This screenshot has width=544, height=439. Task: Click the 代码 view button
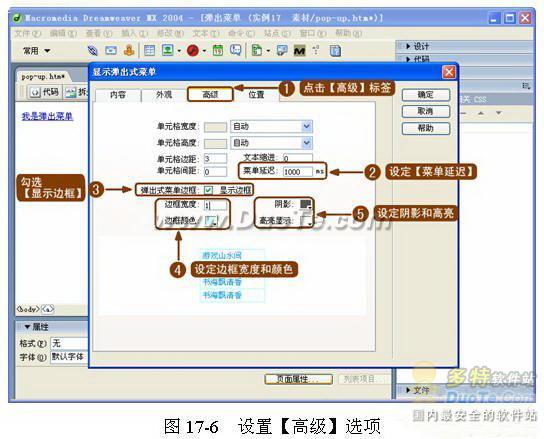(x=45, y=92)
